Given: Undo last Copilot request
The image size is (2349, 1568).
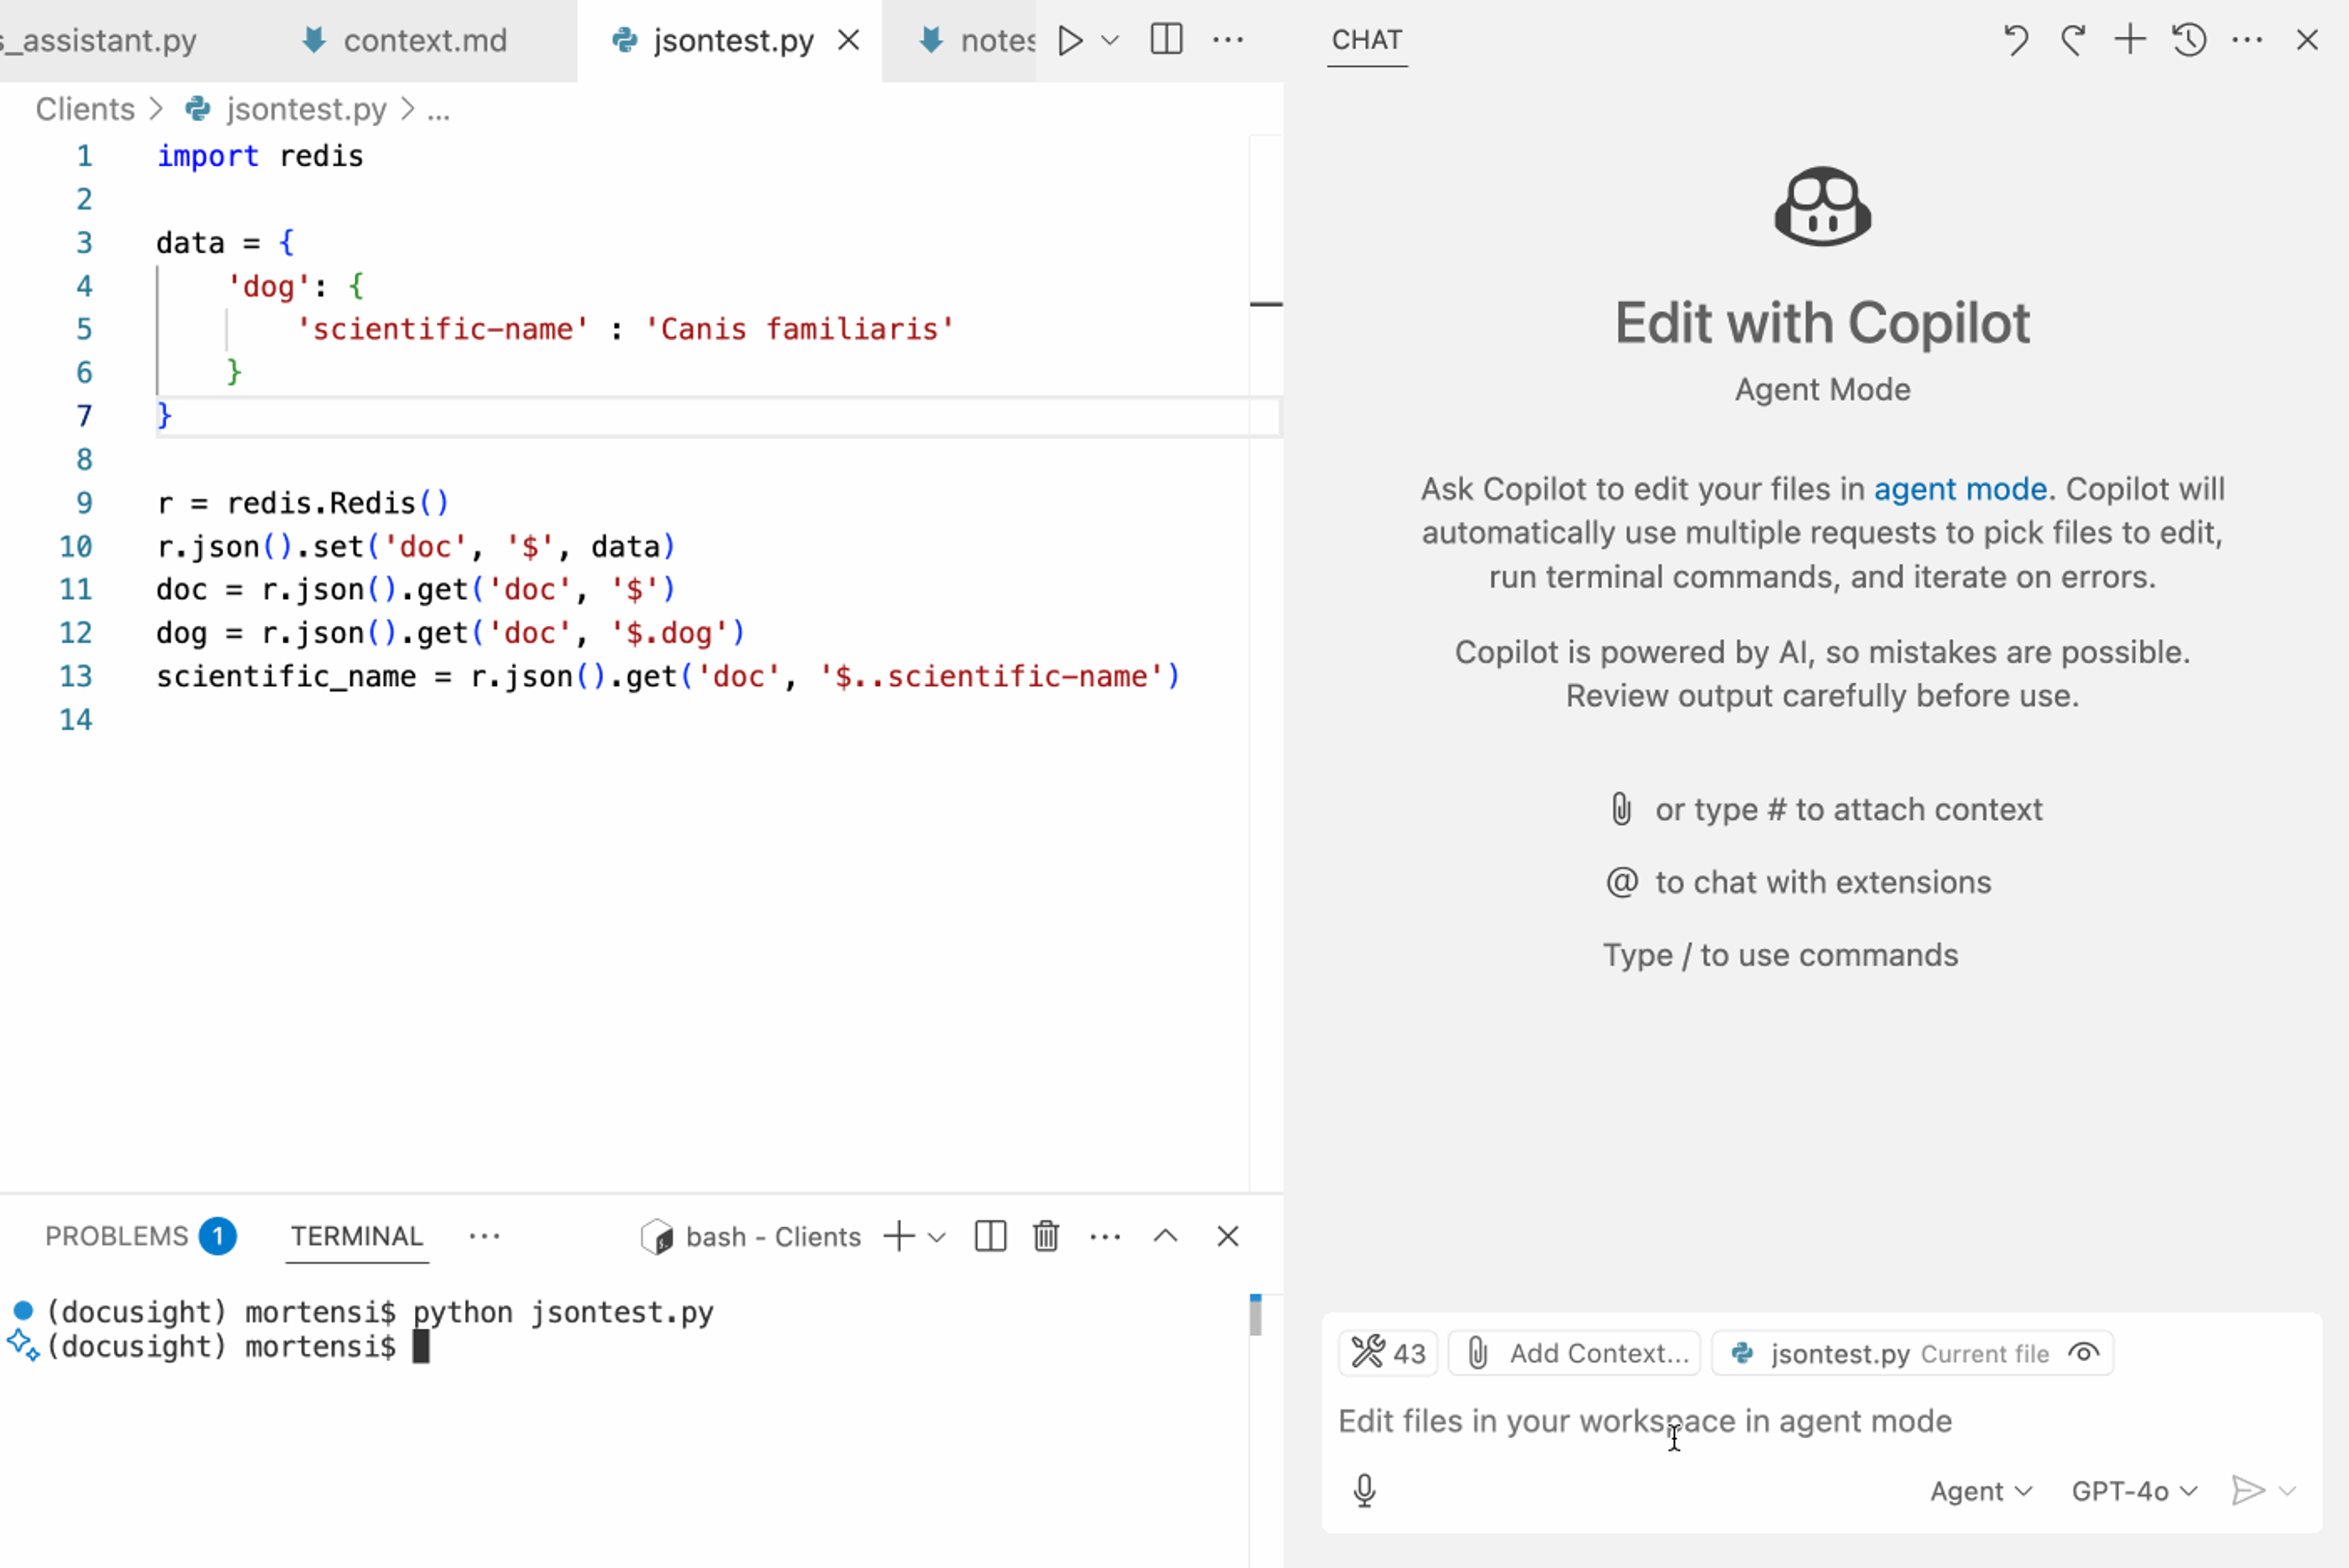Looking at the screenshot, I should tap(2015, 40).
